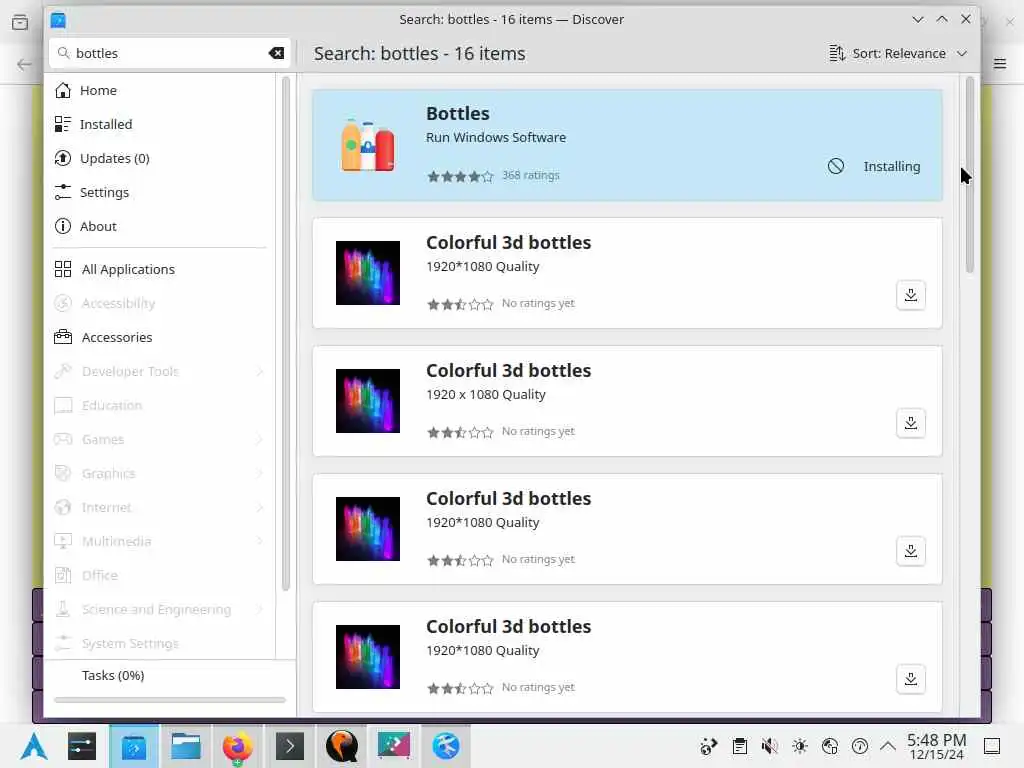The image size is (1024, 768).
Task: Launch Firefox from taskbar
Action: (237, 746)
